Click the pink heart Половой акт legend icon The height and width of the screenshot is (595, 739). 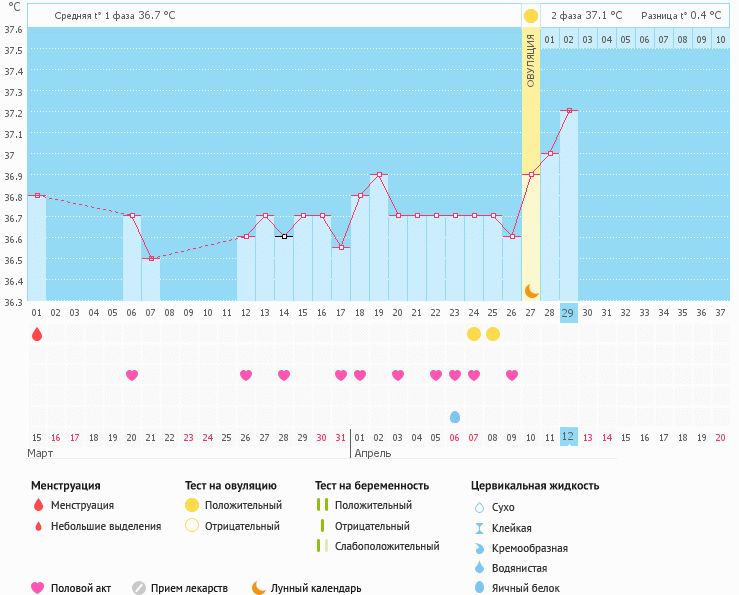coord(38,588)
